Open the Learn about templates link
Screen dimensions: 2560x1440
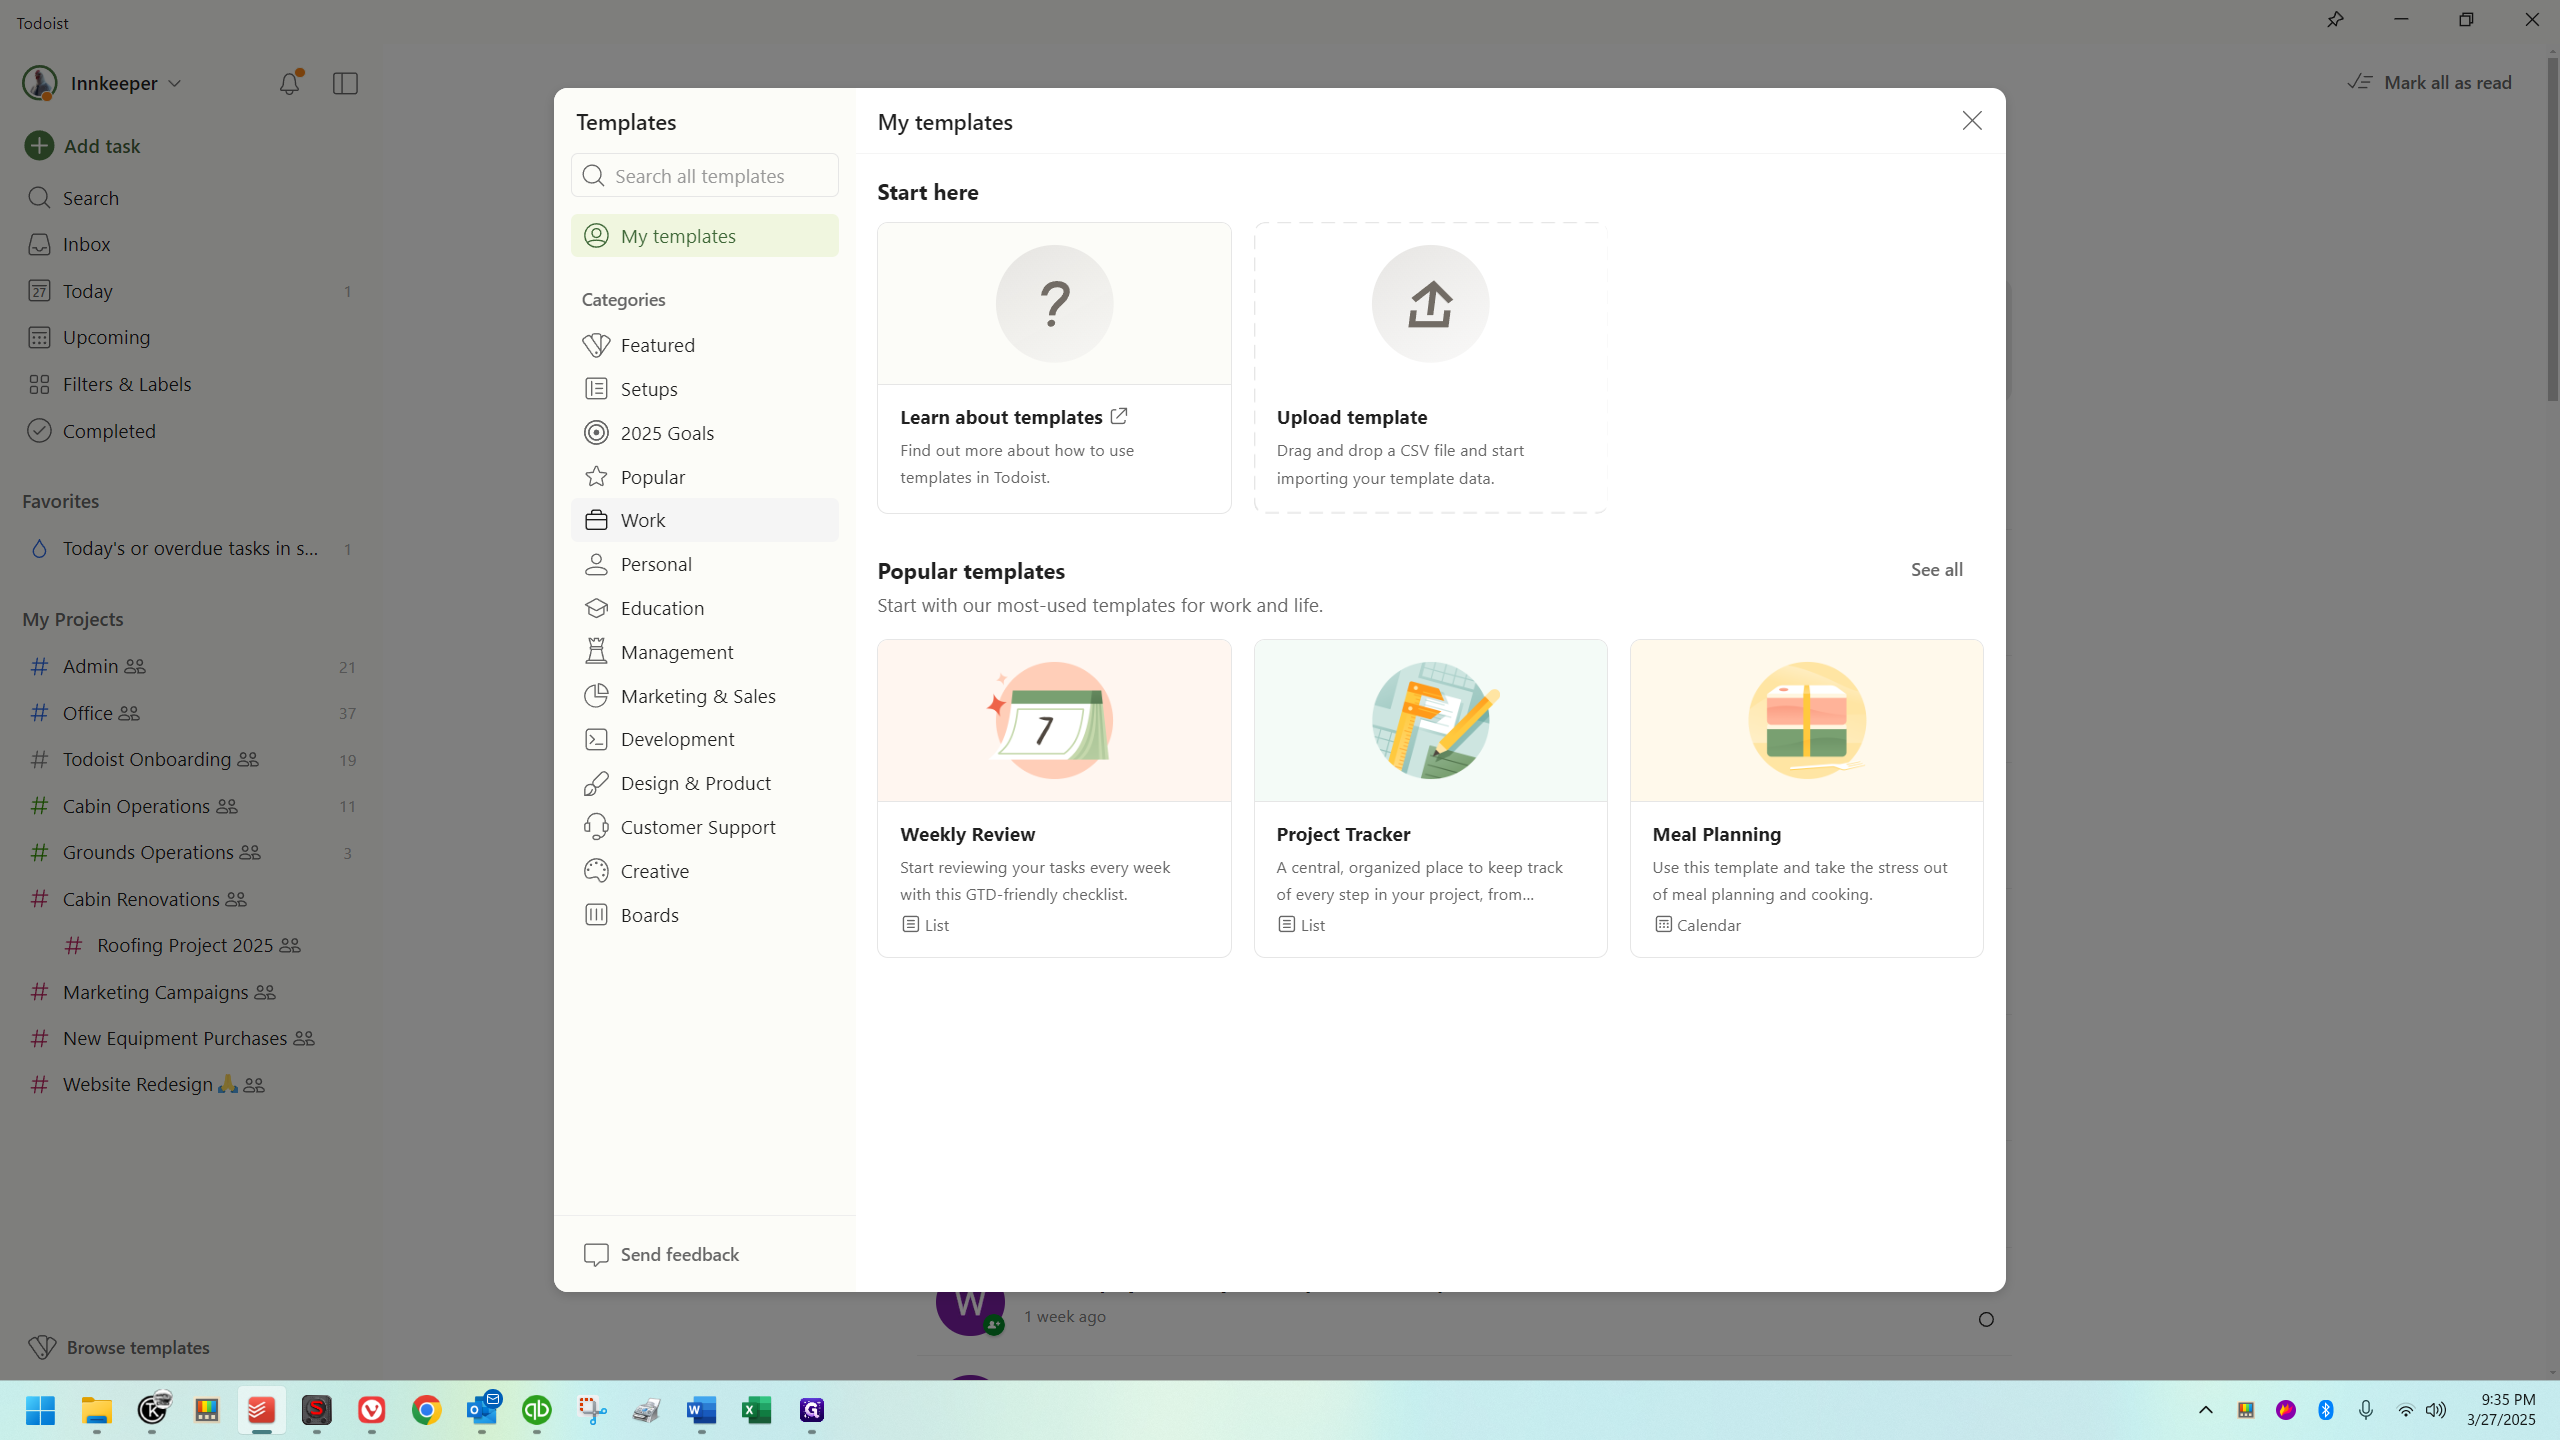click(1013, 417)
